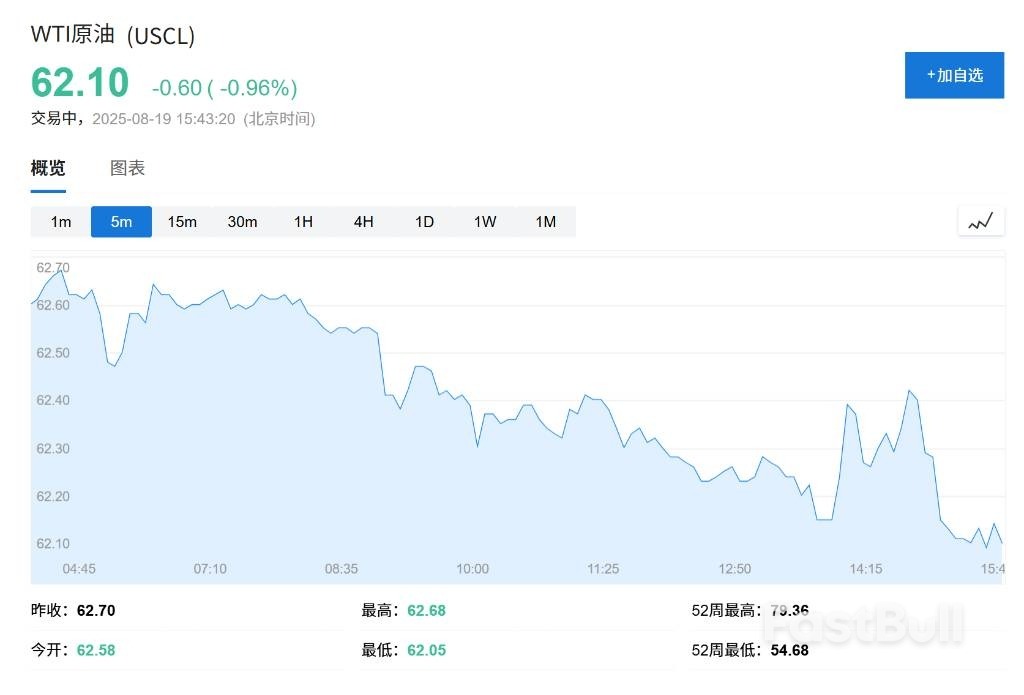Click the +加自选 watchlist button
Screen dimensions: 1024x695
point(954,74)
